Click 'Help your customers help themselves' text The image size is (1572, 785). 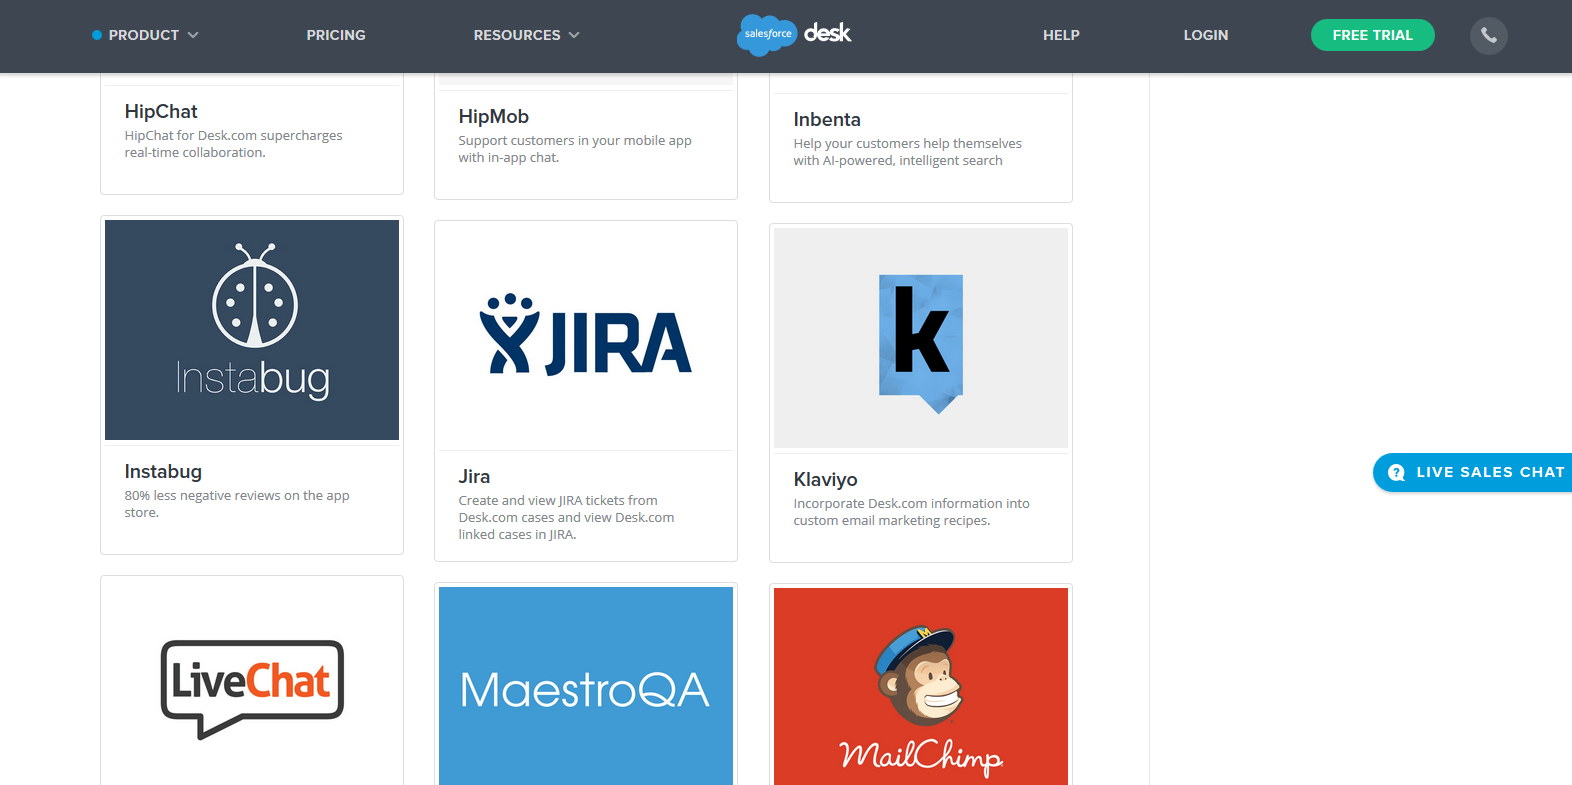908,152
